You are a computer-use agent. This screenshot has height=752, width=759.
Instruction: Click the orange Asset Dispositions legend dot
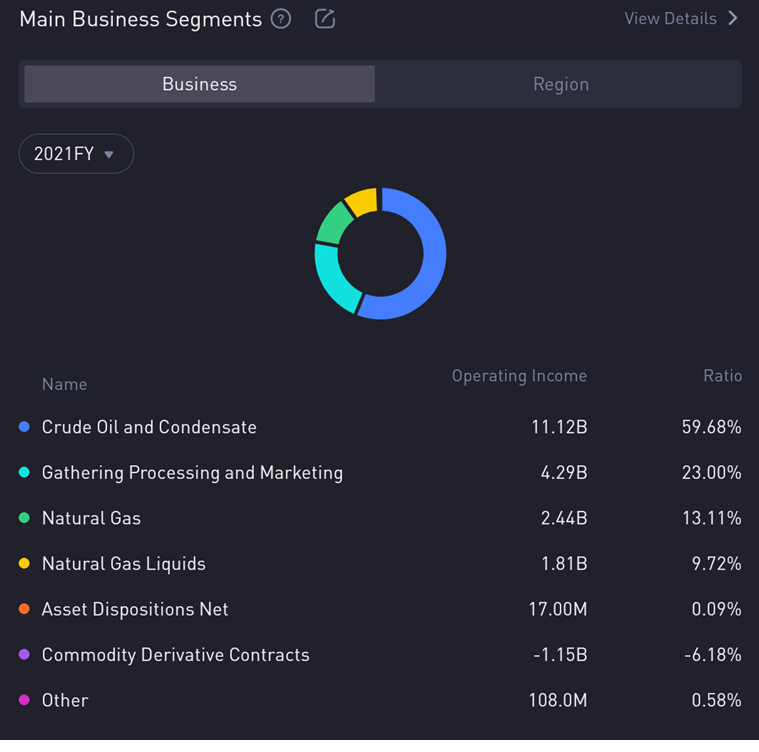tap(25, 609)
